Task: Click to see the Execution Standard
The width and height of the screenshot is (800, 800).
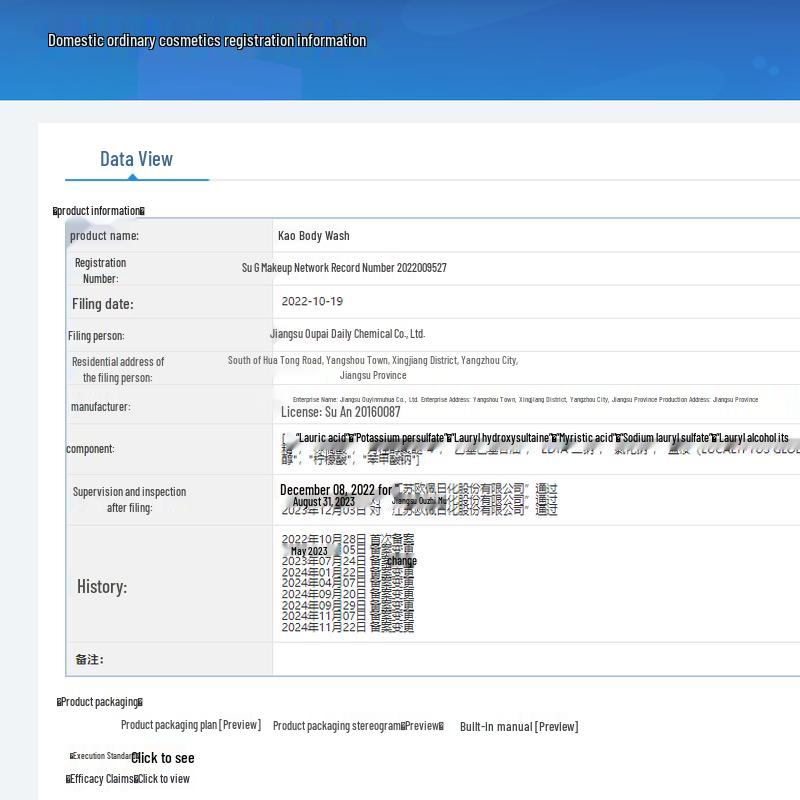Action: pyautogui.click(x=162, y=758)
